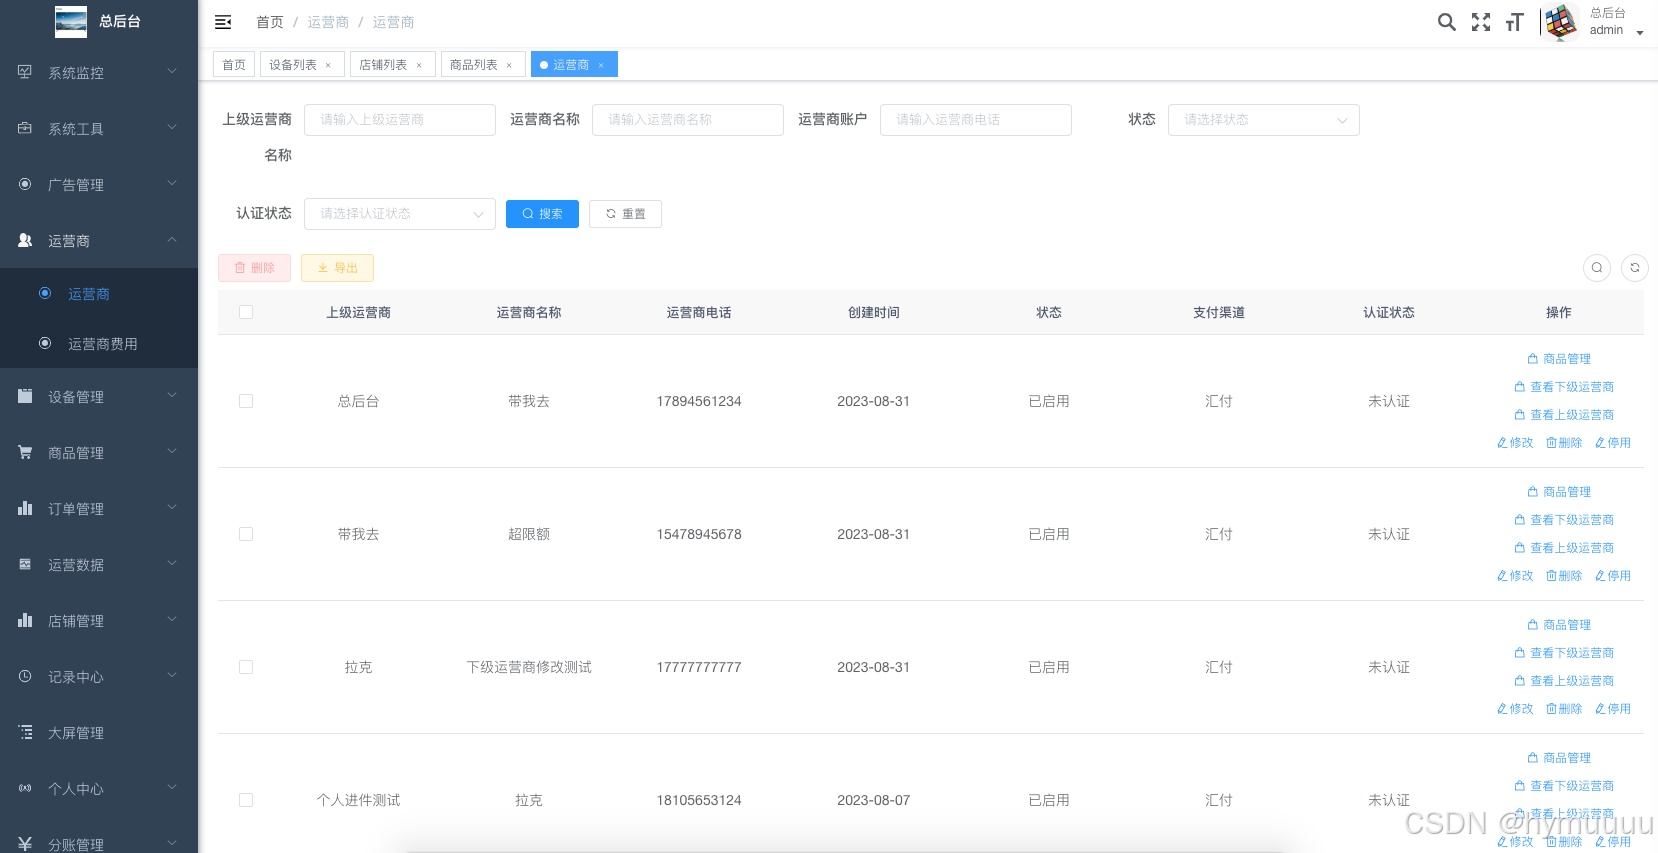
Task: Click the 订单管理 chart icon
Action: click(x=25, y=508)
